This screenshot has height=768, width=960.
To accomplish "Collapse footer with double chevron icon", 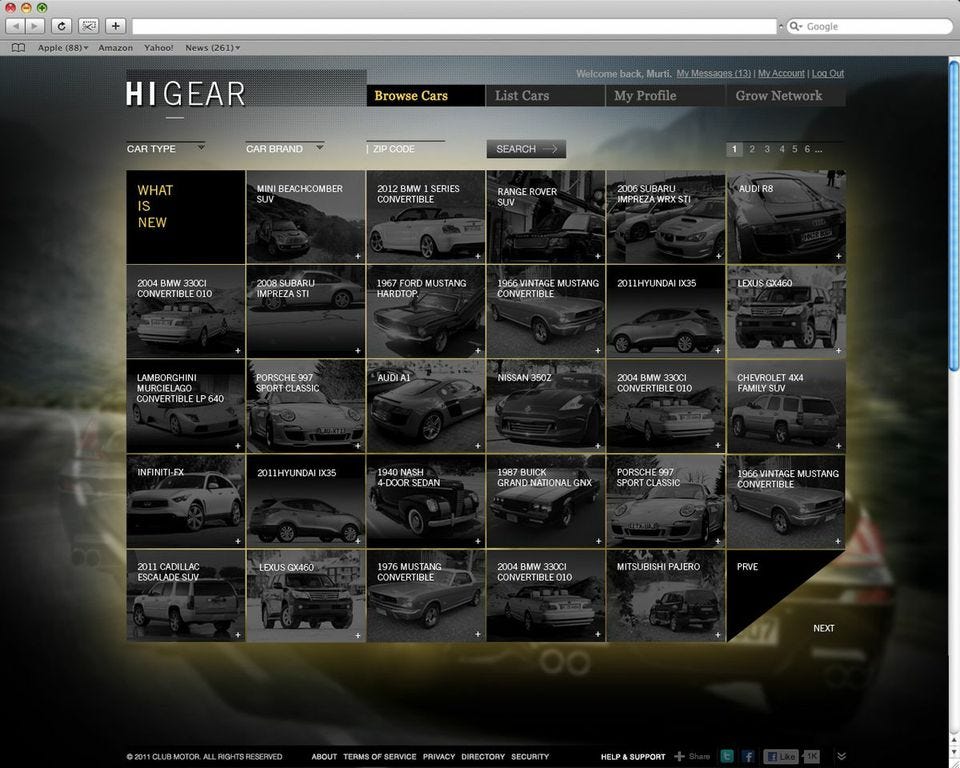I will pyautogui.click(x=842, y=756).
